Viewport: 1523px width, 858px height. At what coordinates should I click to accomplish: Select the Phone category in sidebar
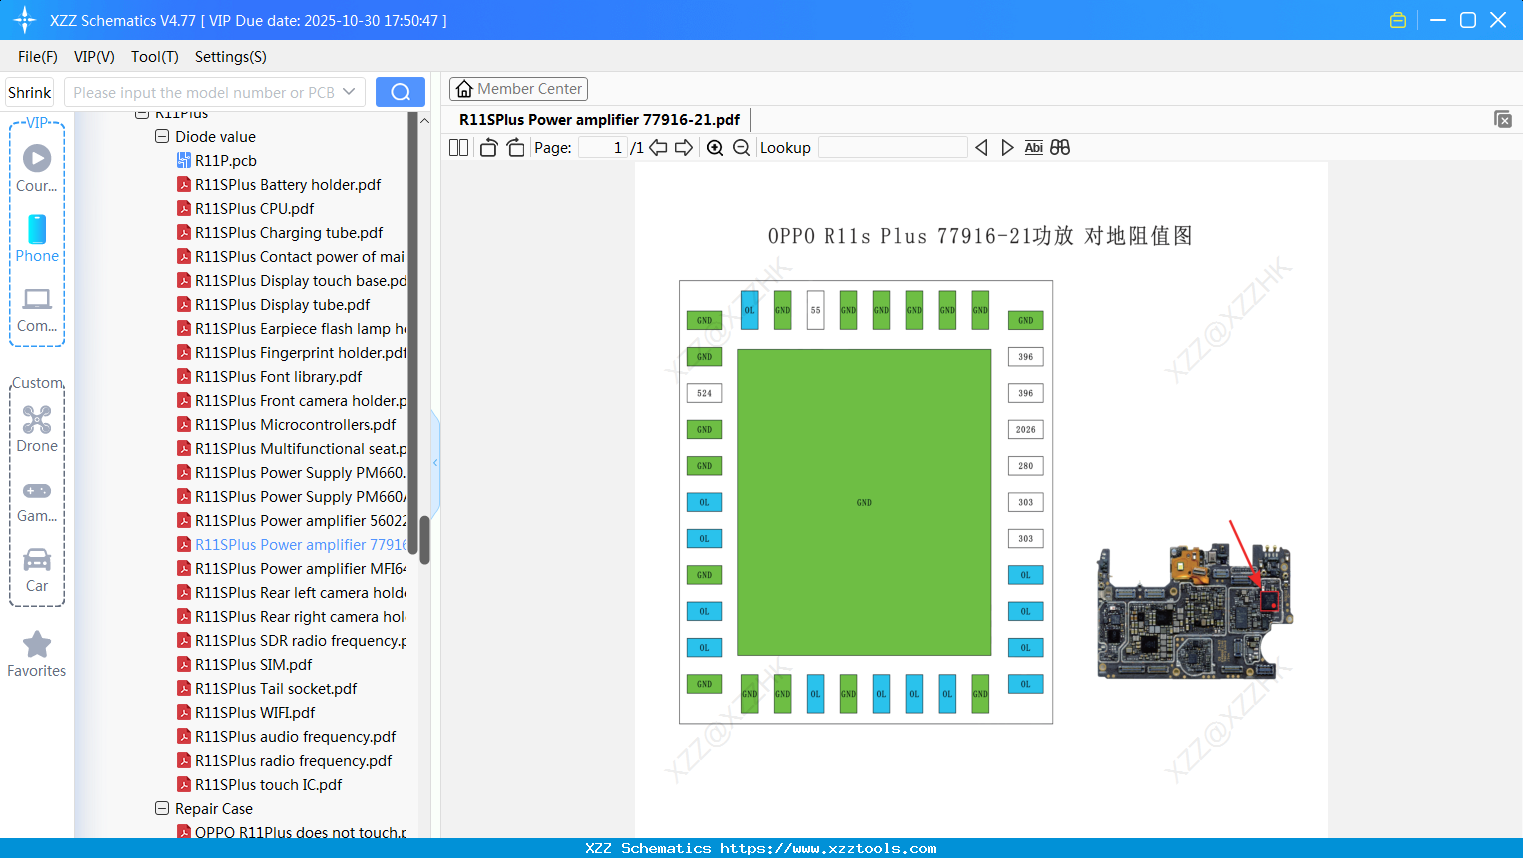pos(37,238)
